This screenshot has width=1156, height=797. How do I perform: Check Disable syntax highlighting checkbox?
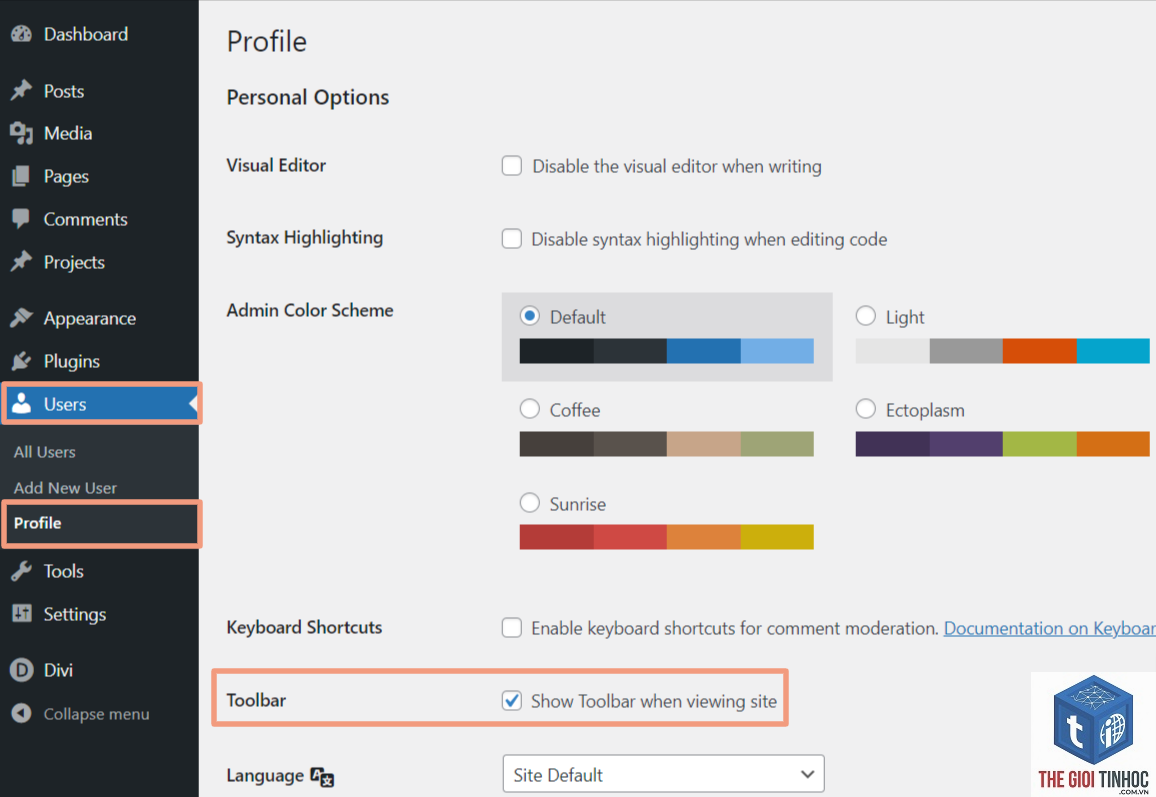512,238
